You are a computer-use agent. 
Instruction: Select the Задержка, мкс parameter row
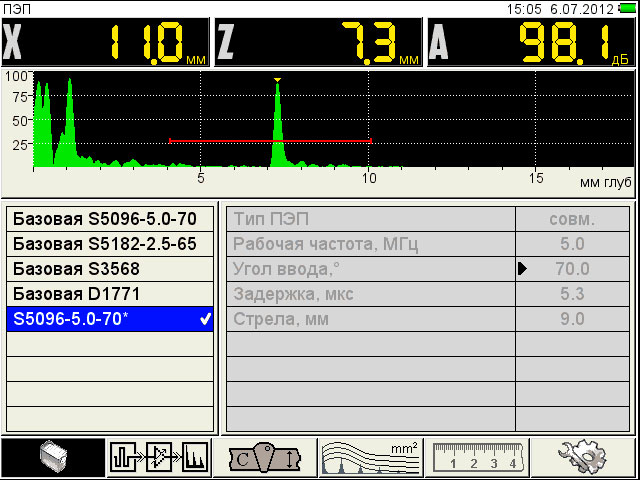(x=370, y=294)
